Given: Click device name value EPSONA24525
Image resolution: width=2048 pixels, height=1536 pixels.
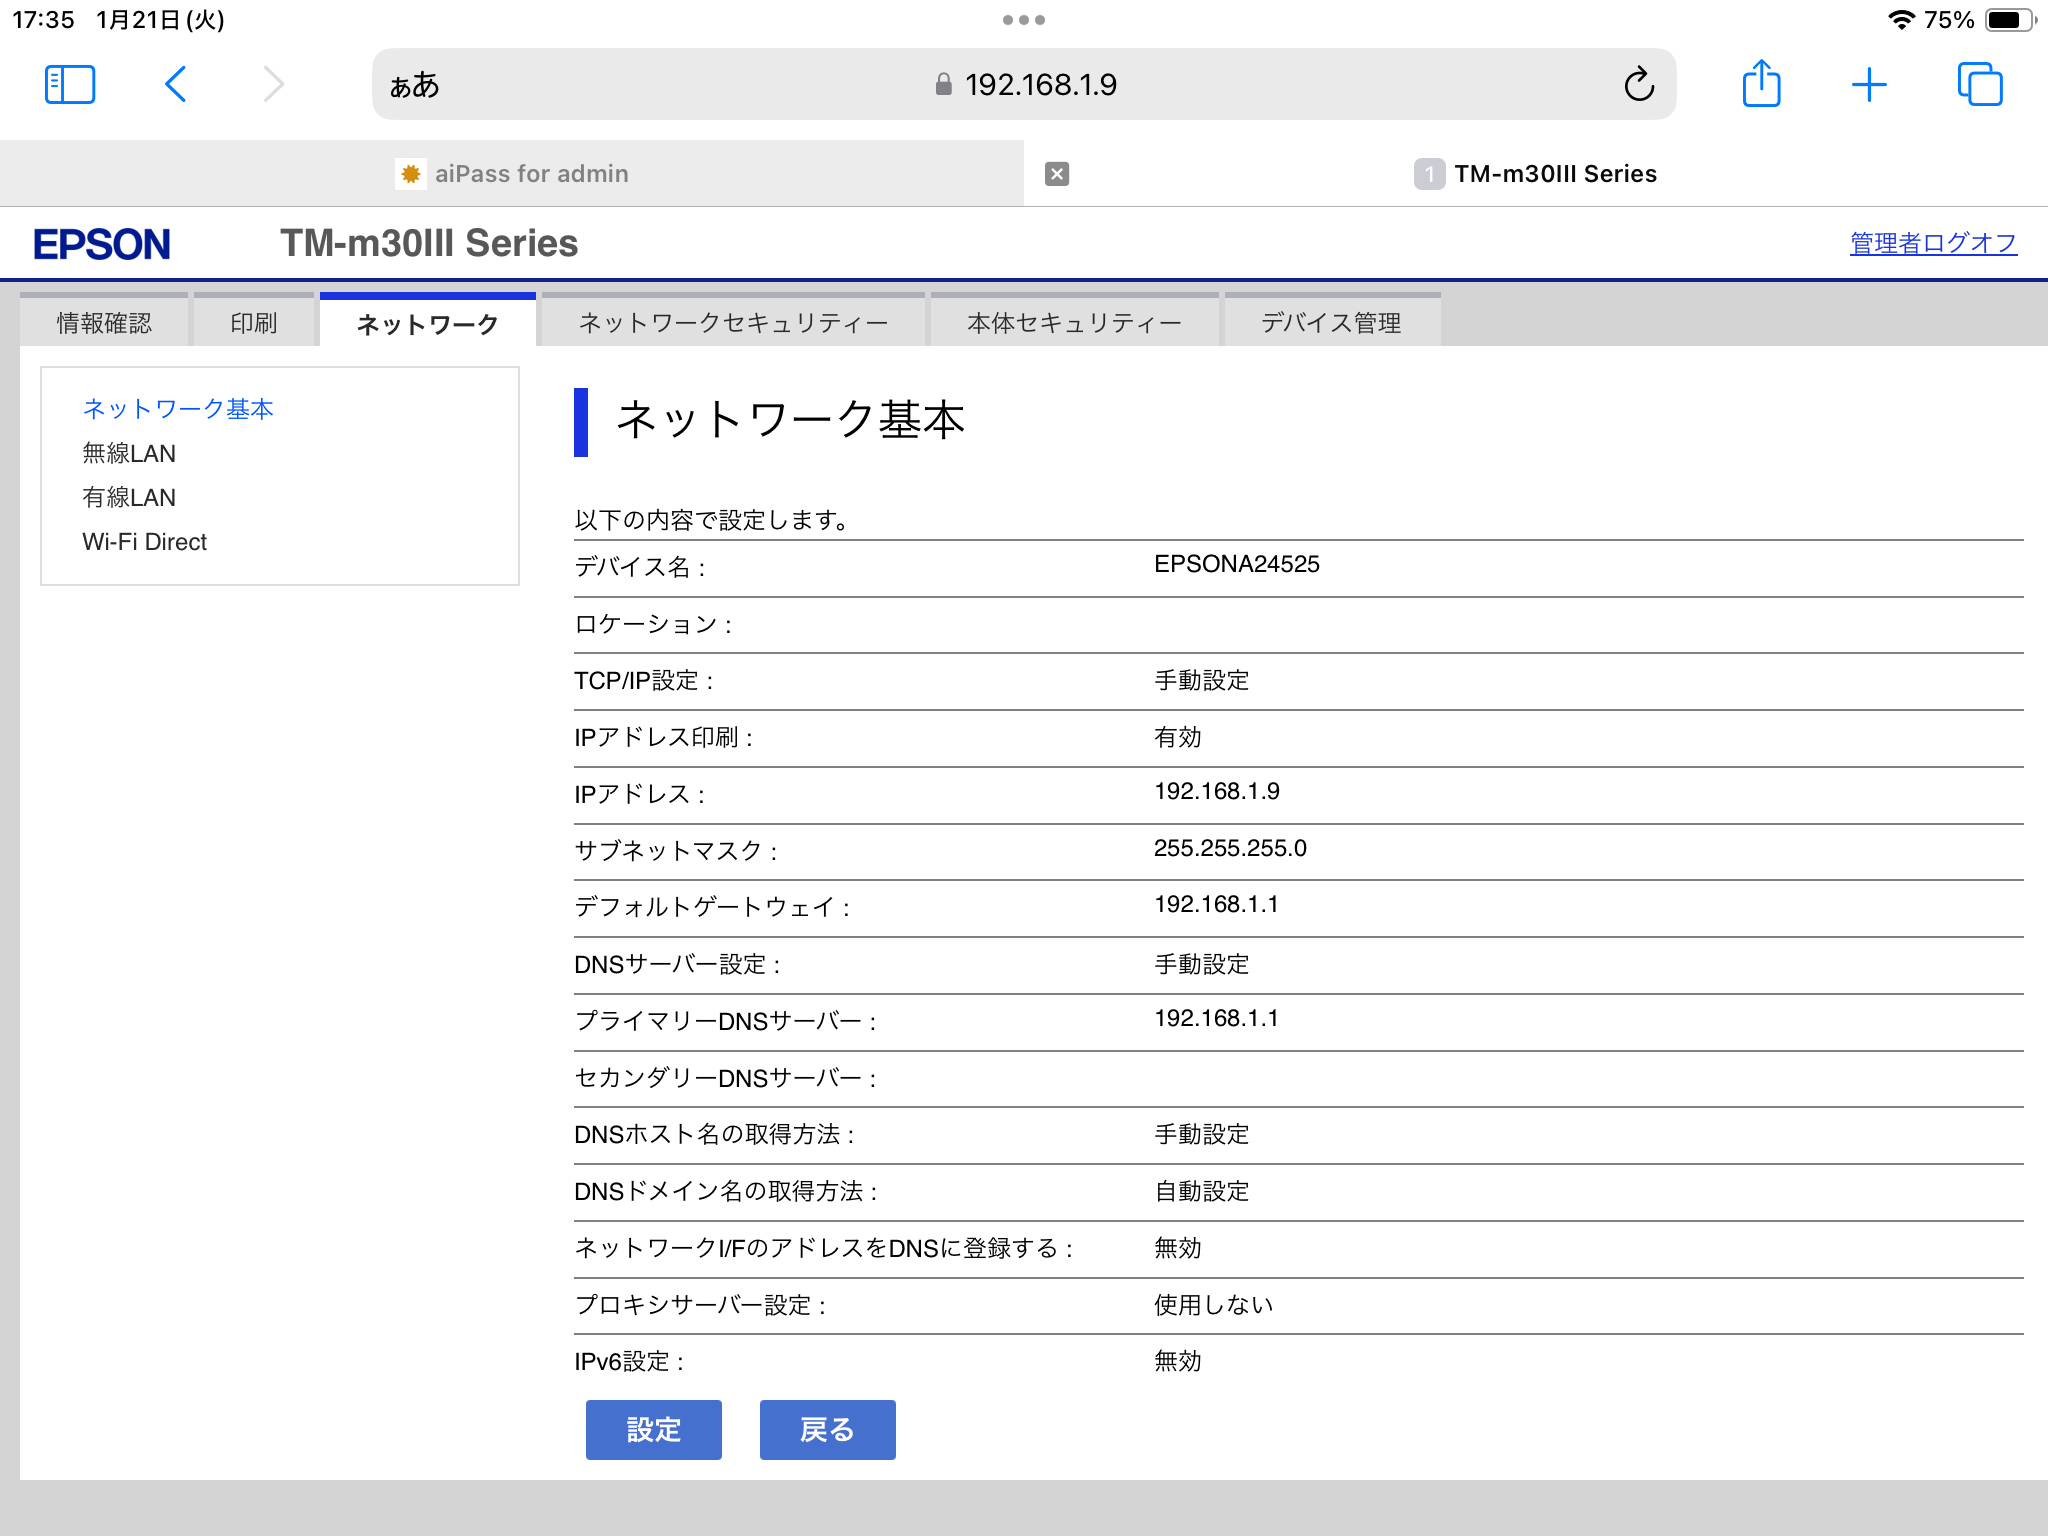Looking at the screenshot, I should point(1237,564).
